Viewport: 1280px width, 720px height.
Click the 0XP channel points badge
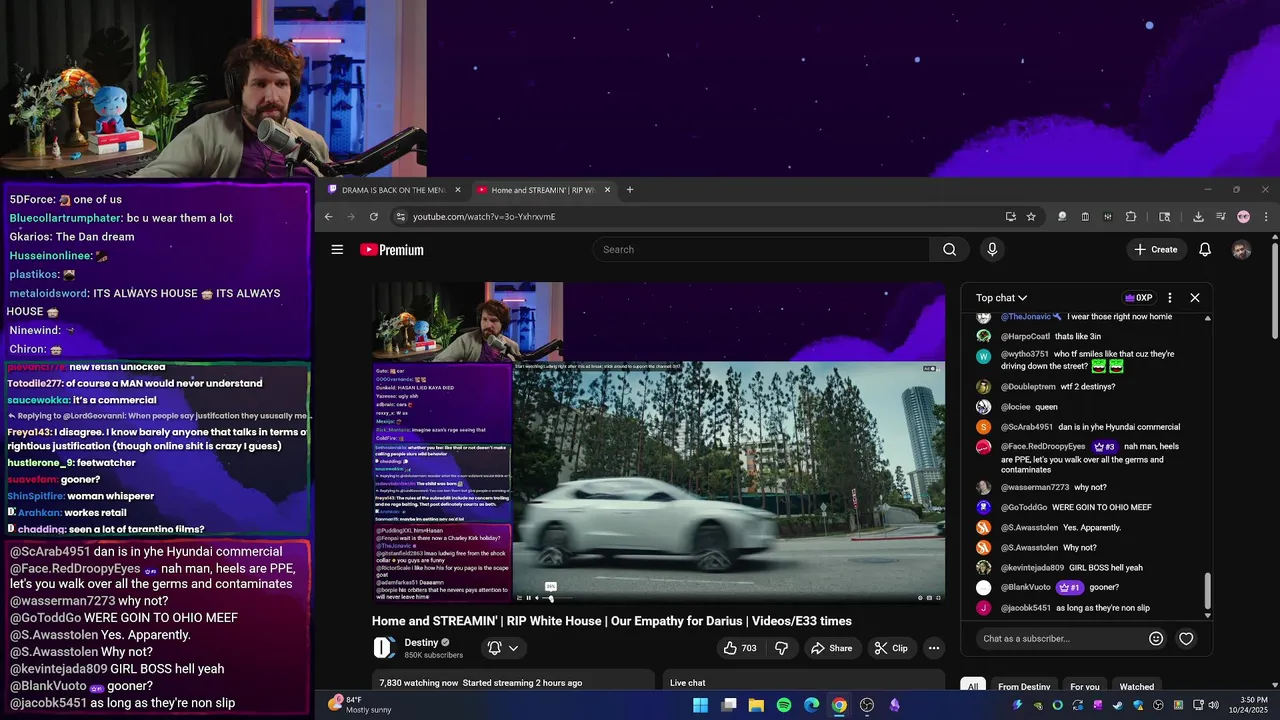click(1138, 298)
